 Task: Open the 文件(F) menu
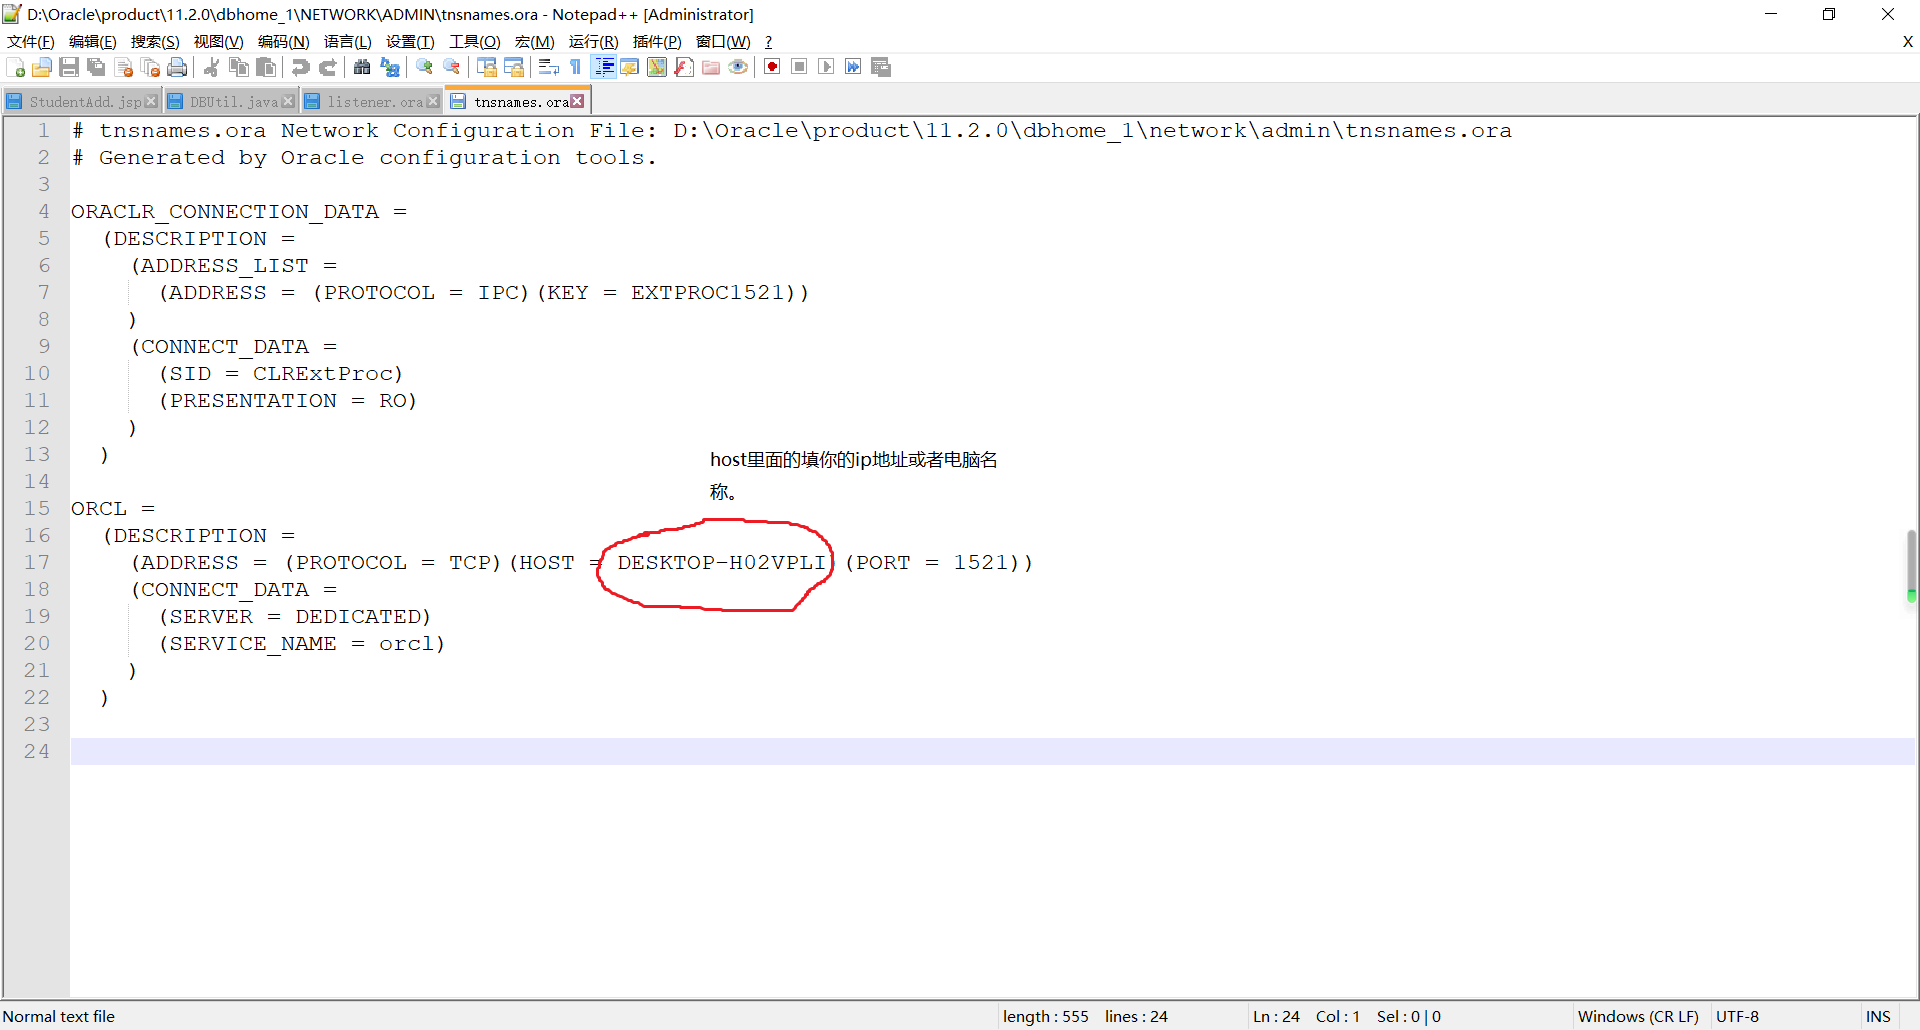point(31,41)
